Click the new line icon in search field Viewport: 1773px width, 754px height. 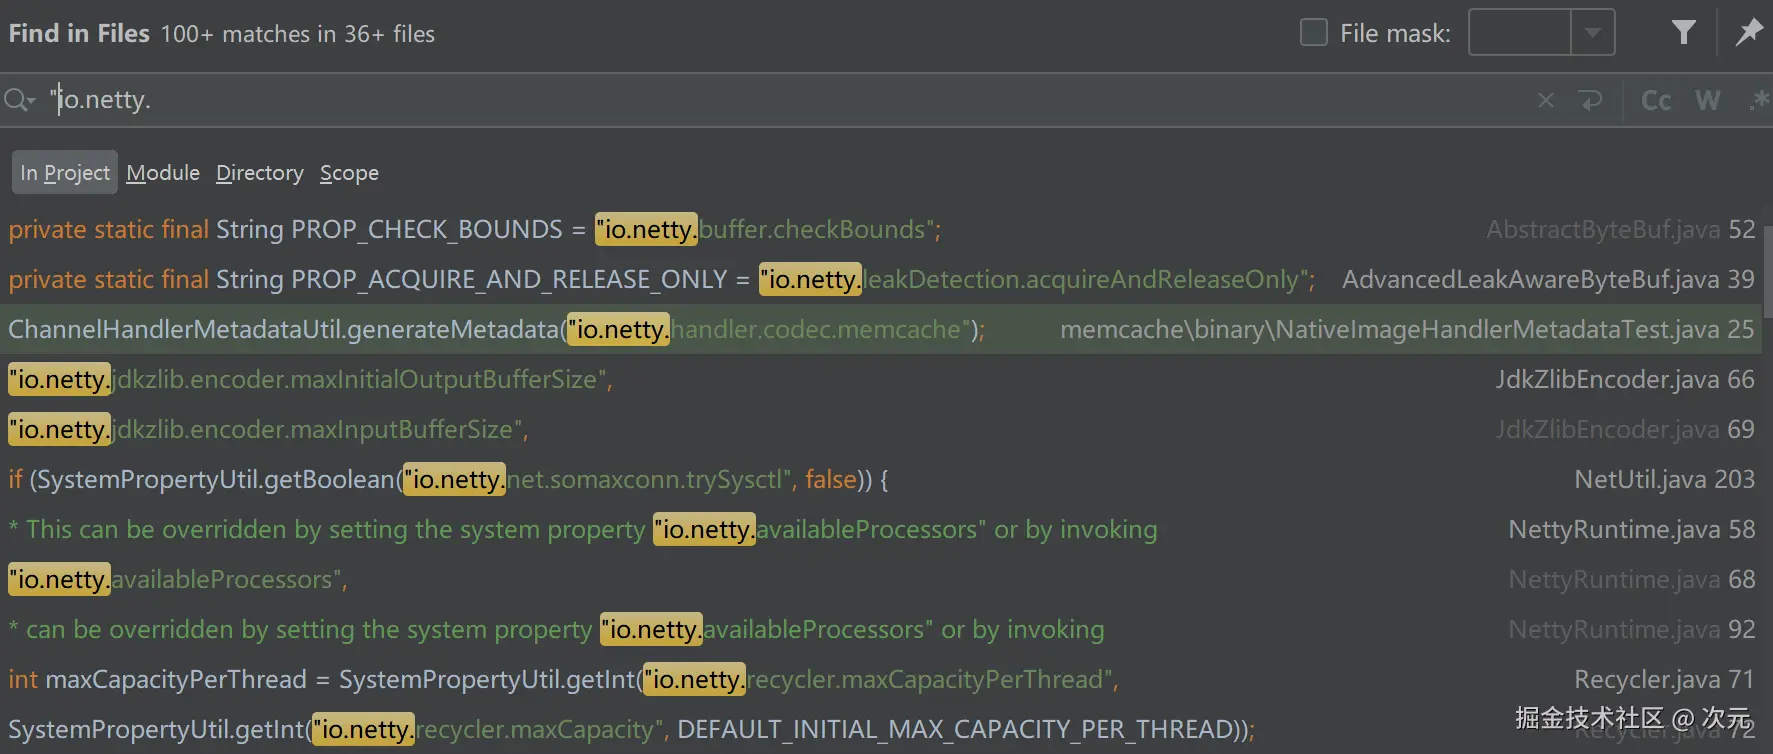(1590, 100)
